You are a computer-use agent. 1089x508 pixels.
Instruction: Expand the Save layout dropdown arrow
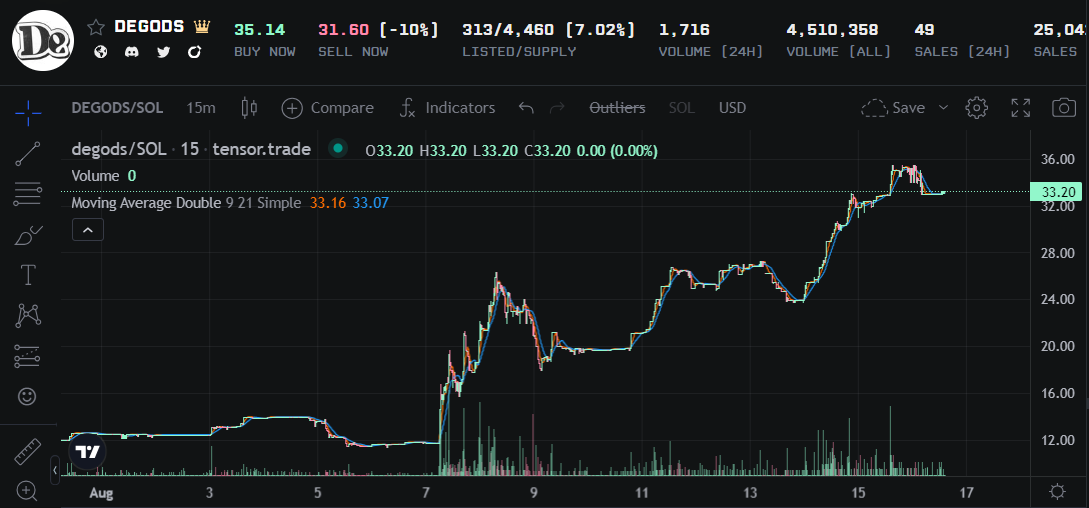pyautogui.click(x=943, y=108)
